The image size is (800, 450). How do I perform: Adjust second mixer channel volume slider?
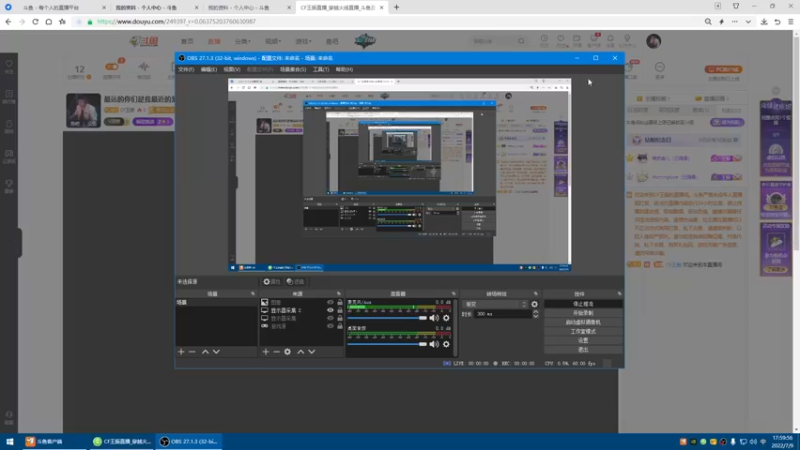tap(387, 344)
